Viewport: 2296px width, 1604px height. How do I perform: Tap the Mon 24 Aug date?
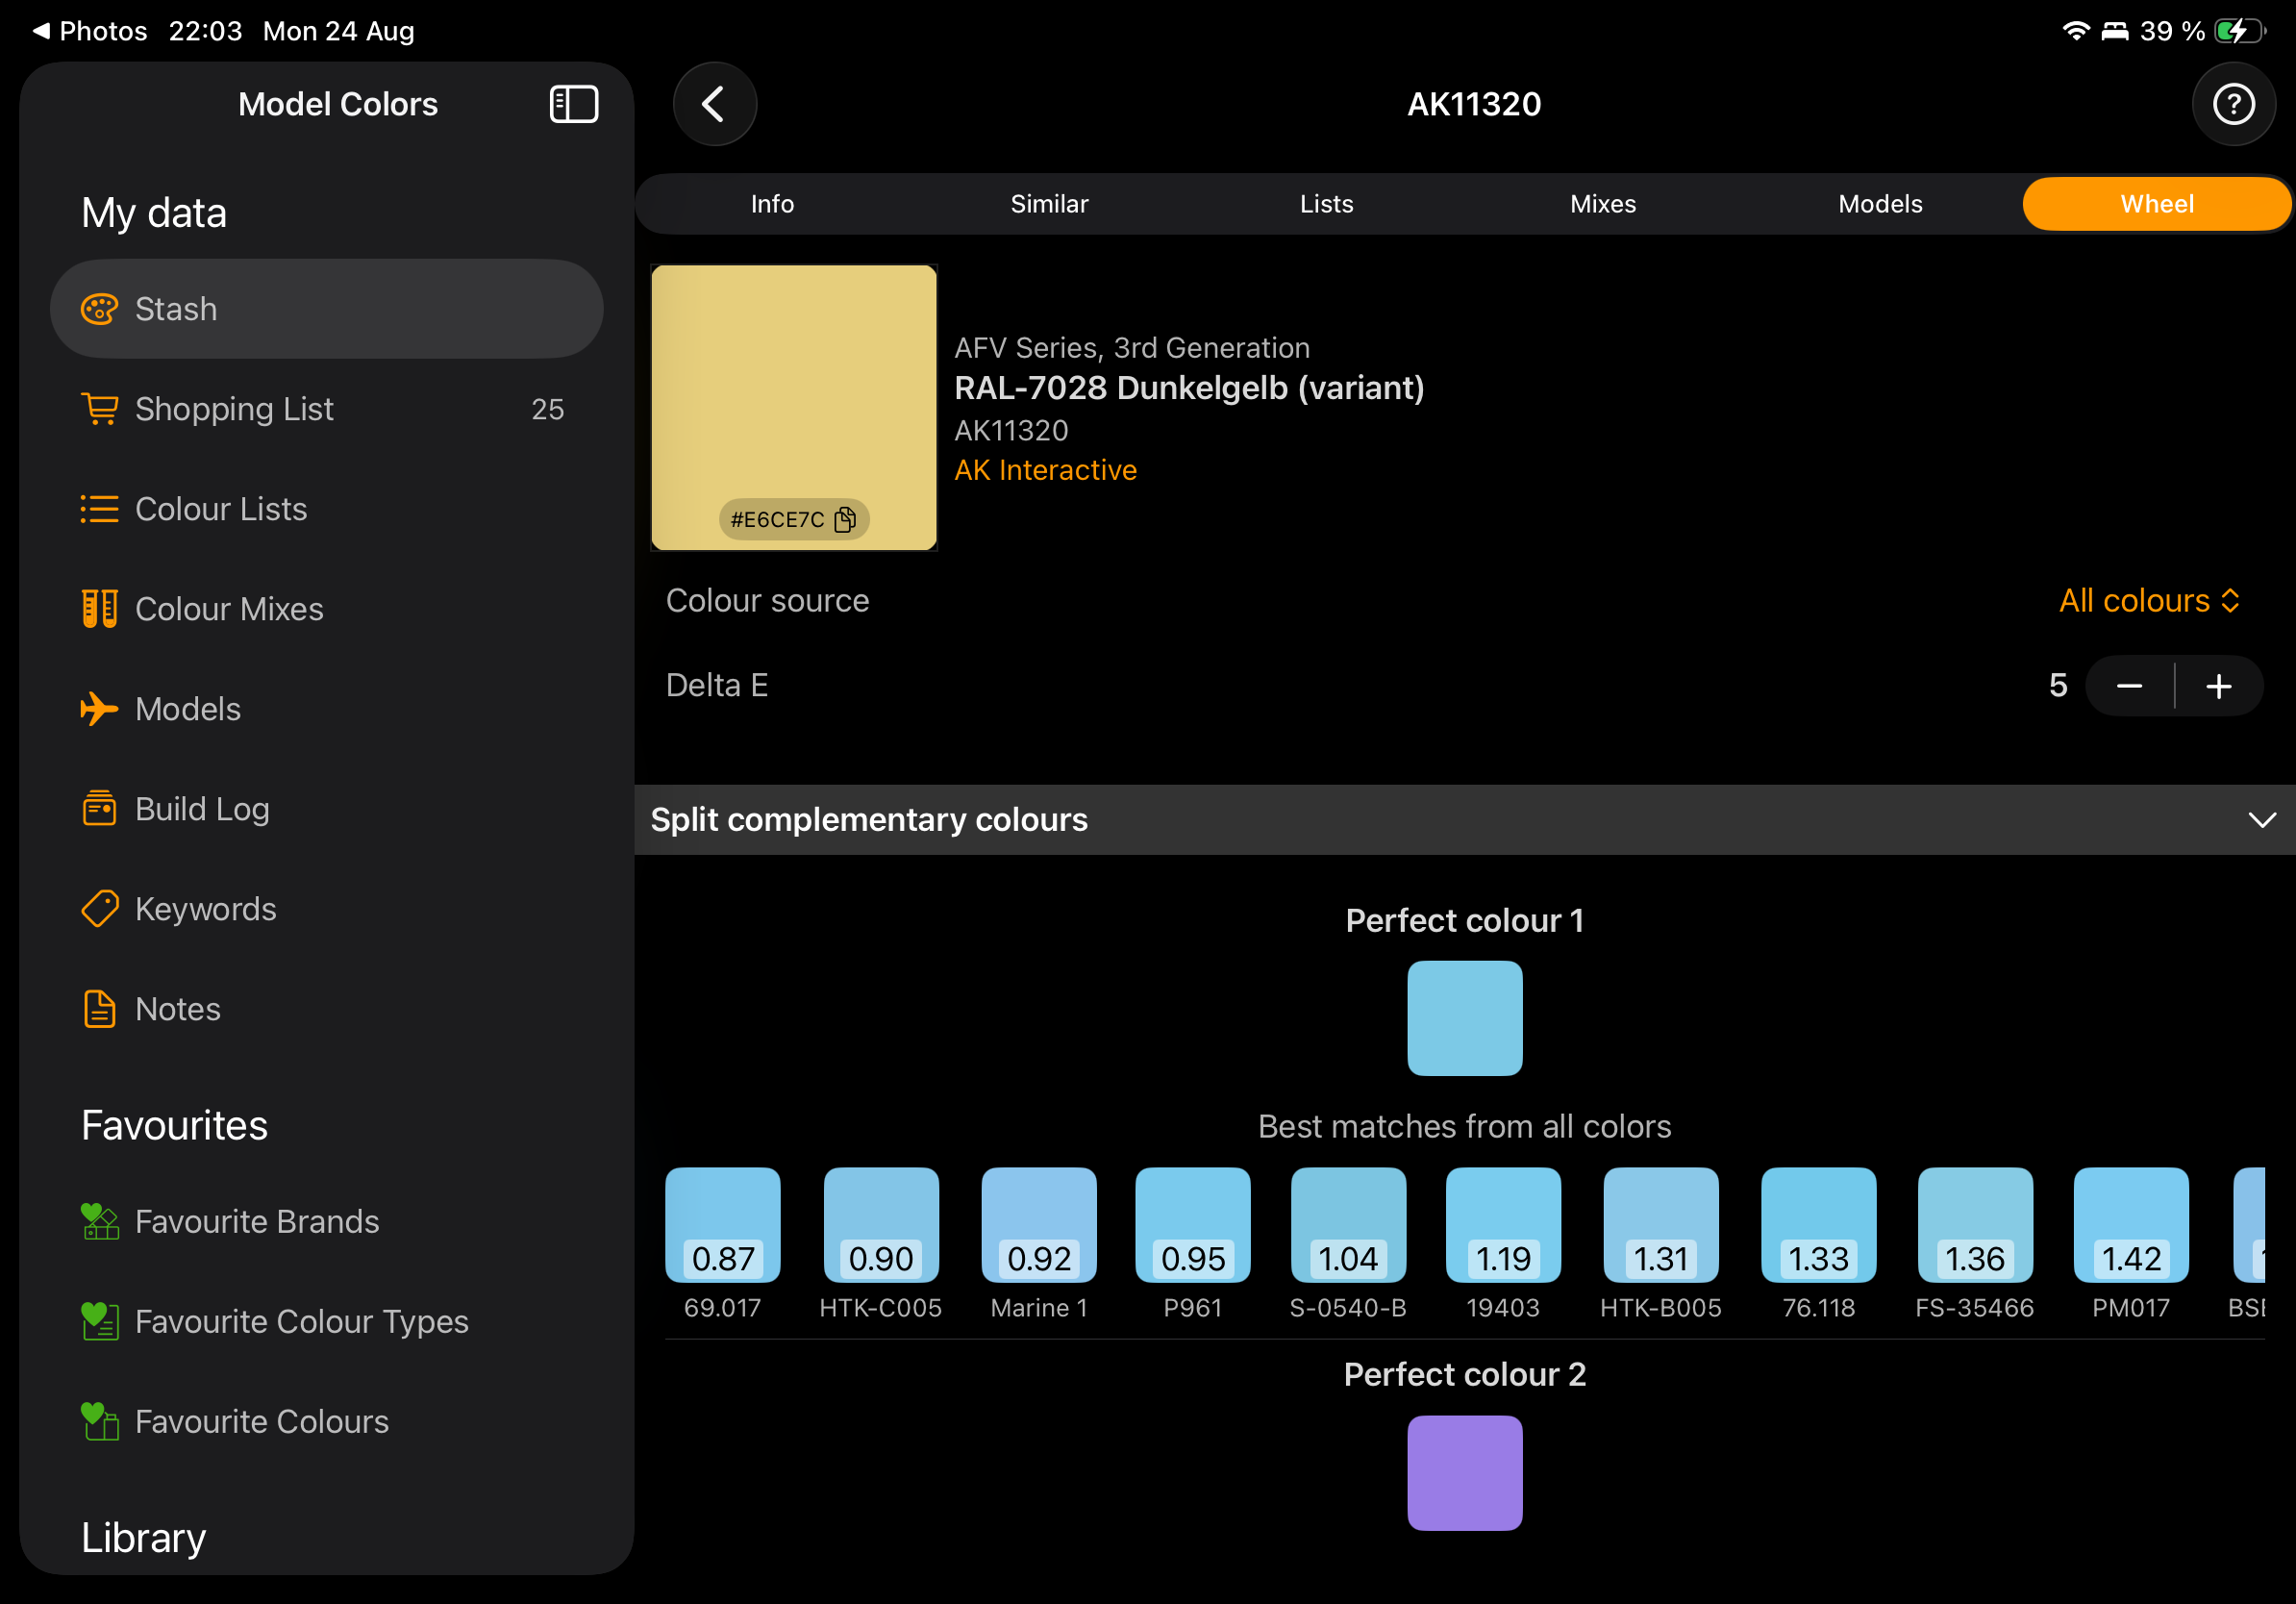[x=339, y=31]
